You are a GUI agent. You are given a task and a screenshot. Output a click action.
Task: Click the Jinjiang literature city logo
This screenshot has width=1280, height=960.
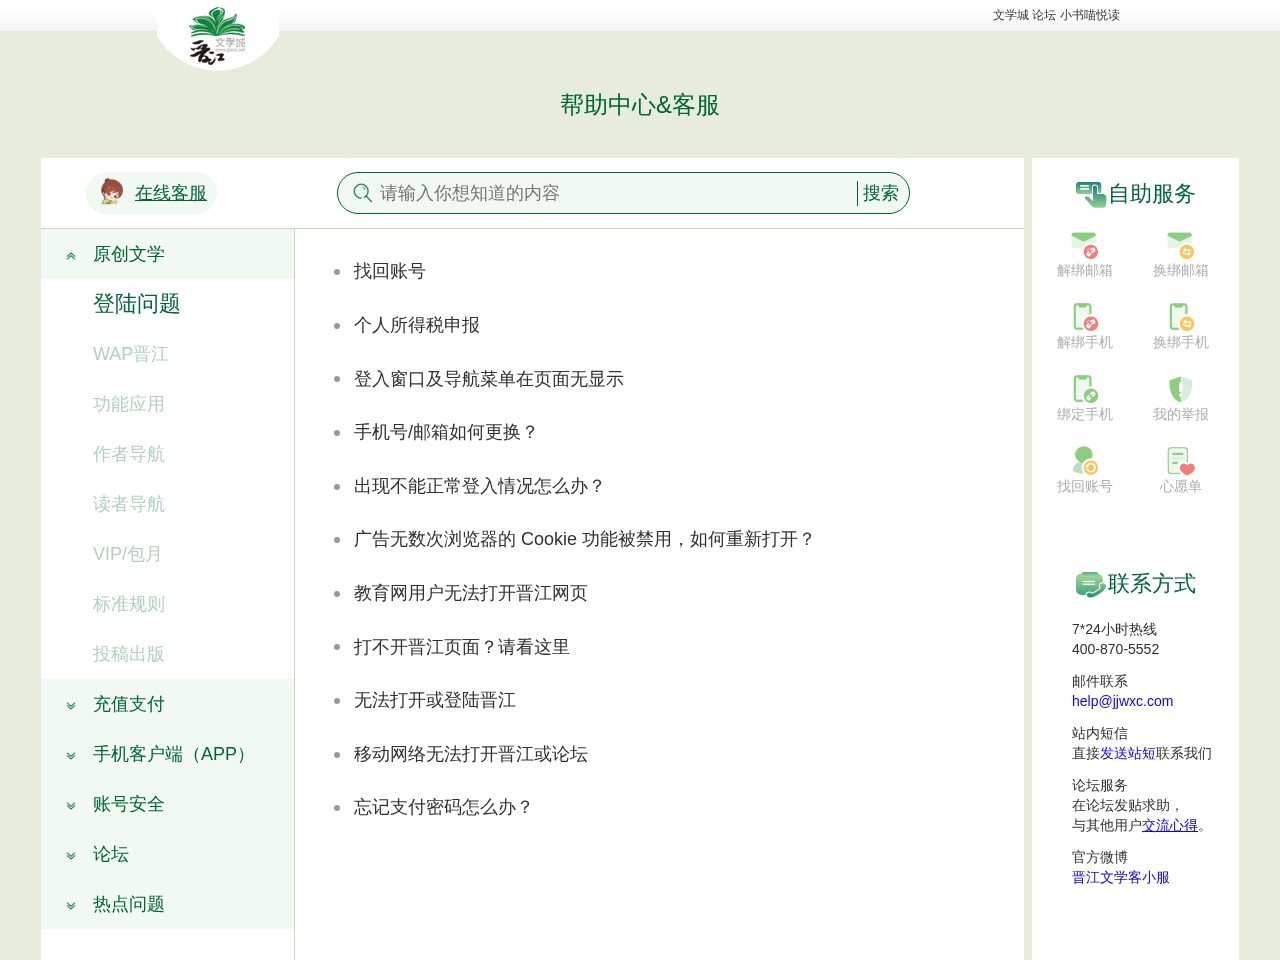(x=217, y=36)
